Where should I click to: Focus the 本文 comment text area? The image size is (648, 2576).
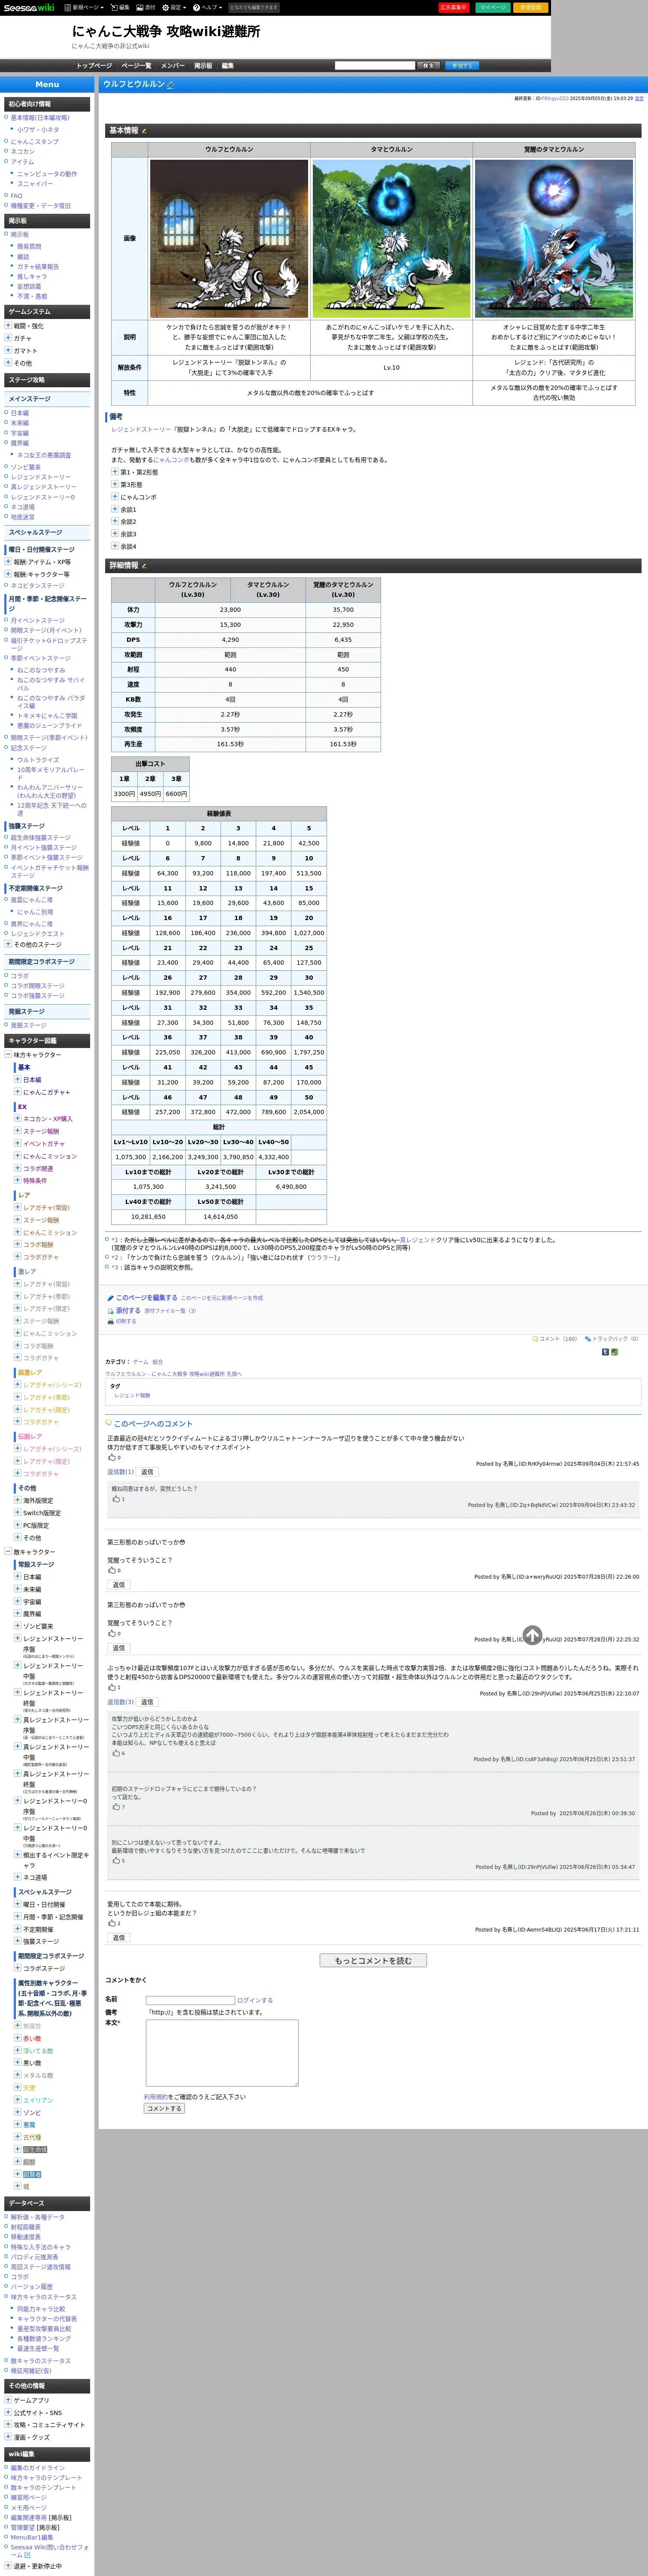[222, 2052]
